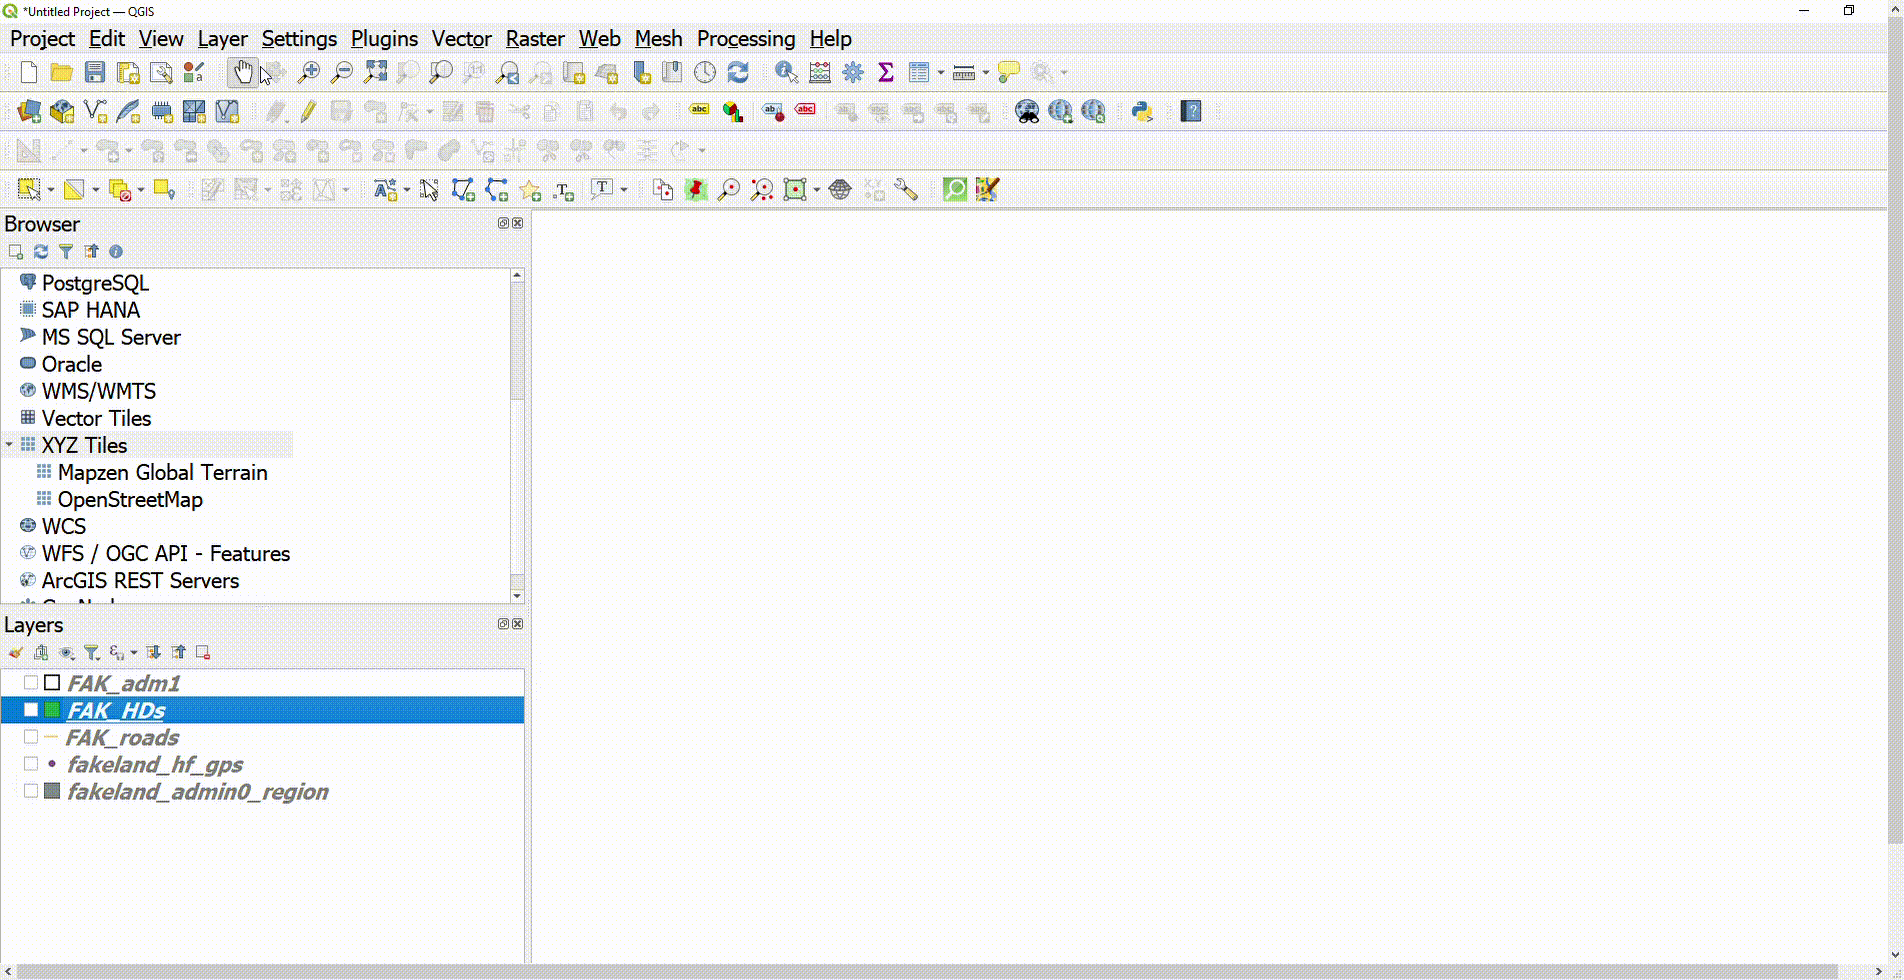Select the FAK_roads layer name

point(122,737)
